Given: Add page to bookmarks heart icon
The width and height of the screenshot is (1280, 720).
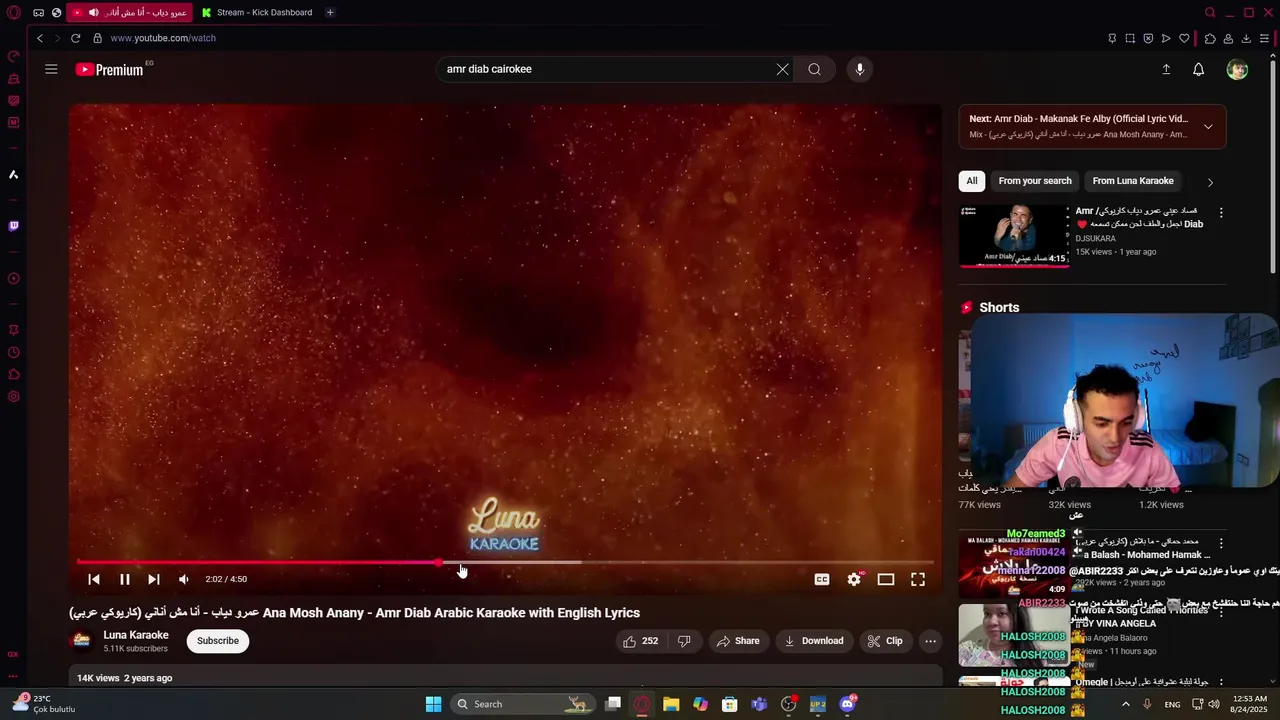Looking at the screenshot, I should pyautogui.click(x=1184, y=38).
